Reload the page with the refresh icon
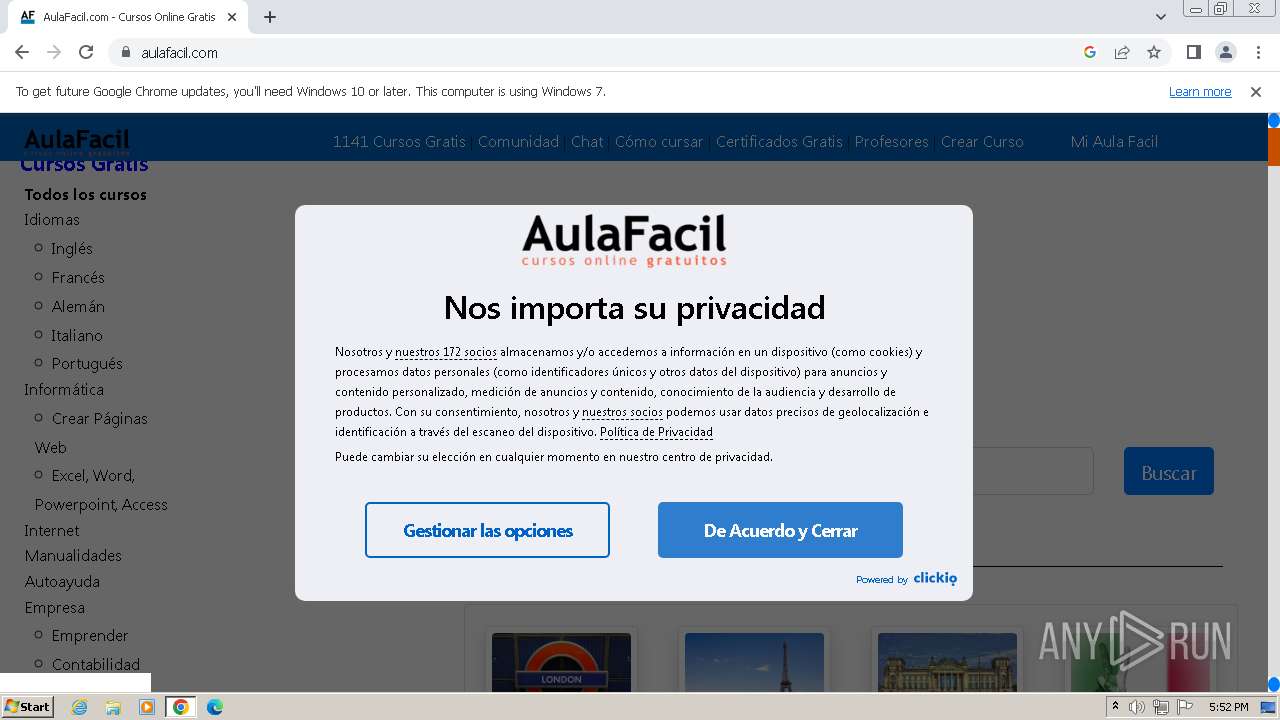The width and height of the screenshot is (1280, 720). coord(86,52)
